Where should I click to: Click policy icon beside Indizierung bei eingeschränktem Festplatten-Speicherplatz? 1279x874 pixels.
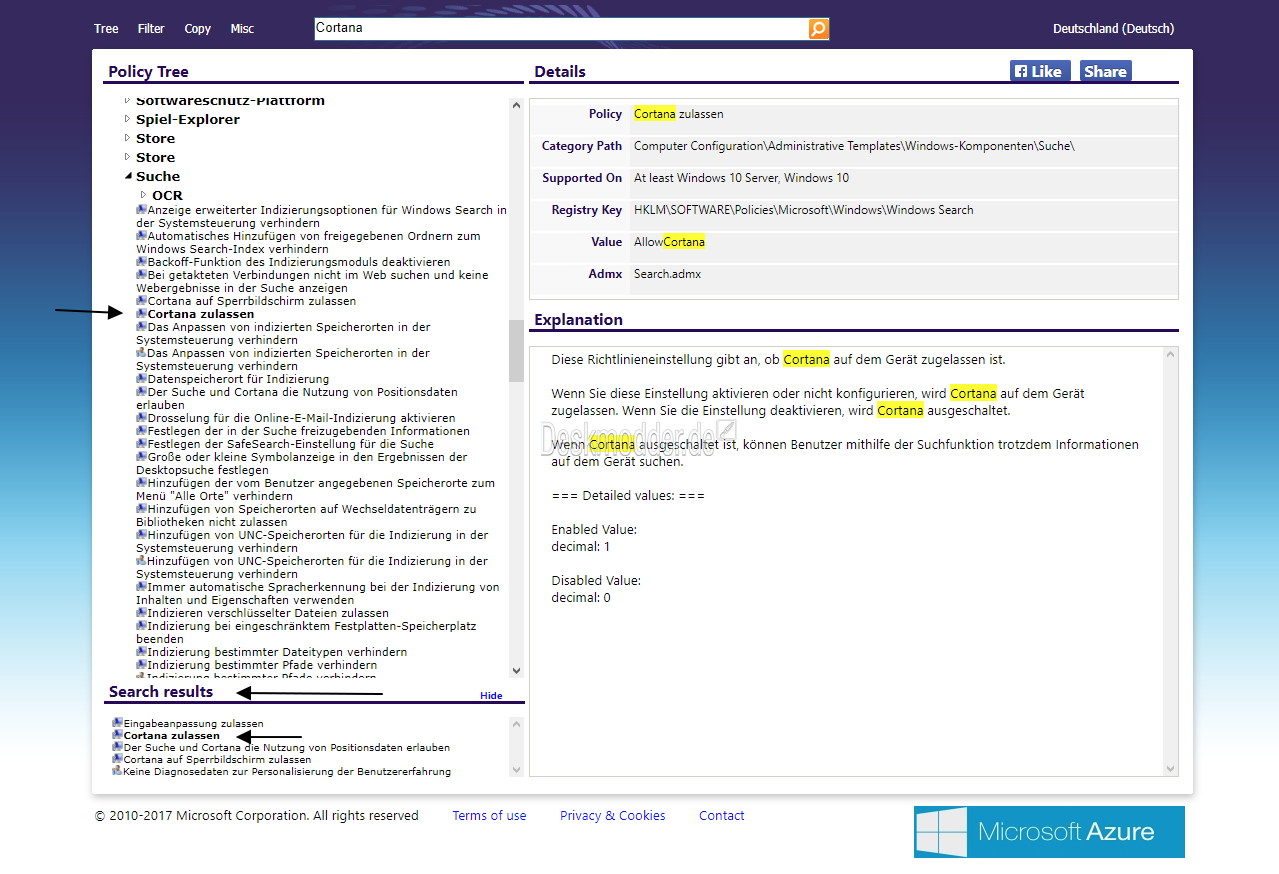click(141, 626)
